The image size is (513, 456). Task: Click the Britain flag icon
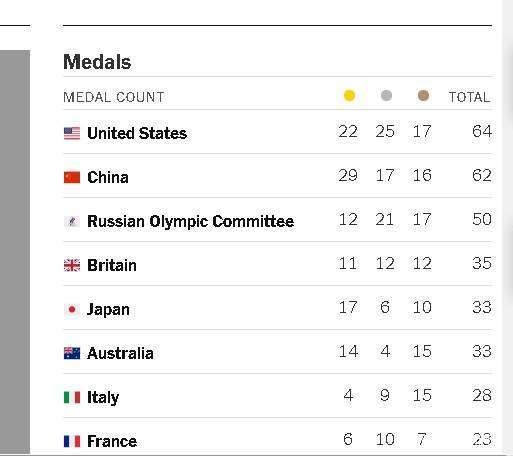[72, 265]
